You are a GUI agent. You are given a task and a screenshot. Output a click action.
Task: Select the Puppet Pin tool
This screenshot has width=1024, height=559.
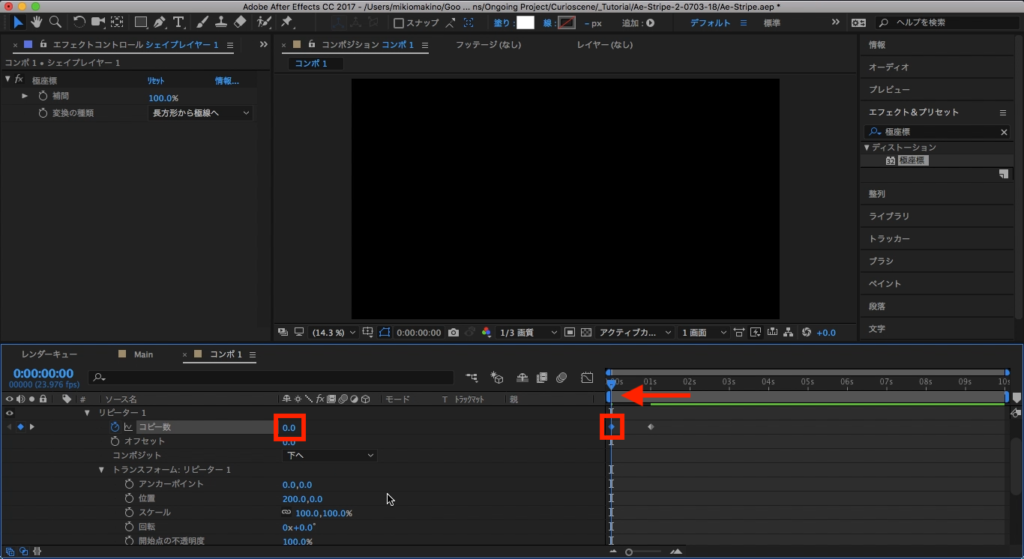(287, 22)
